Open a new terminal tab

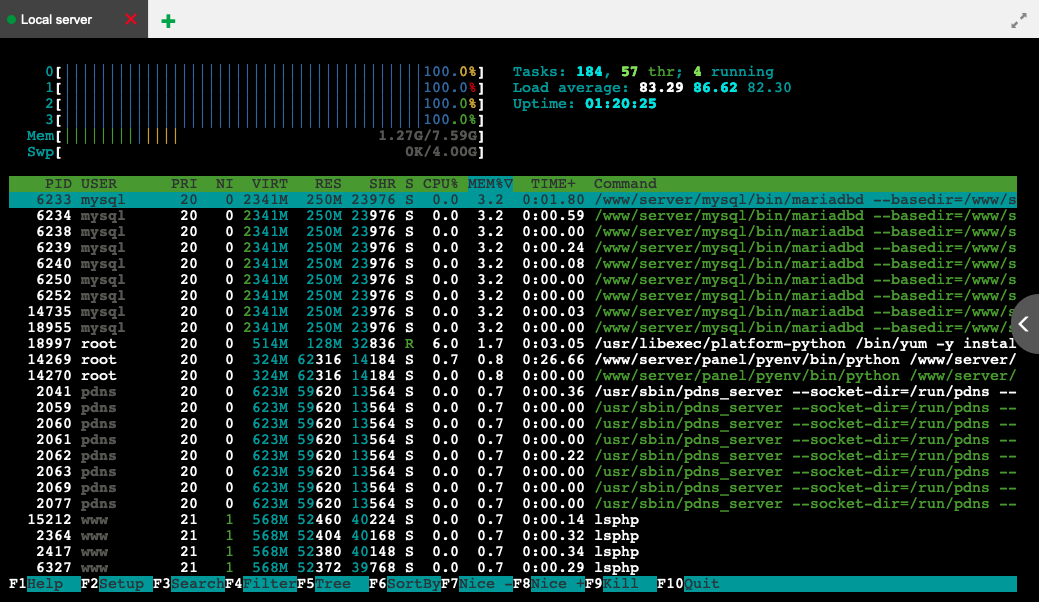click(x=168, y=19)
